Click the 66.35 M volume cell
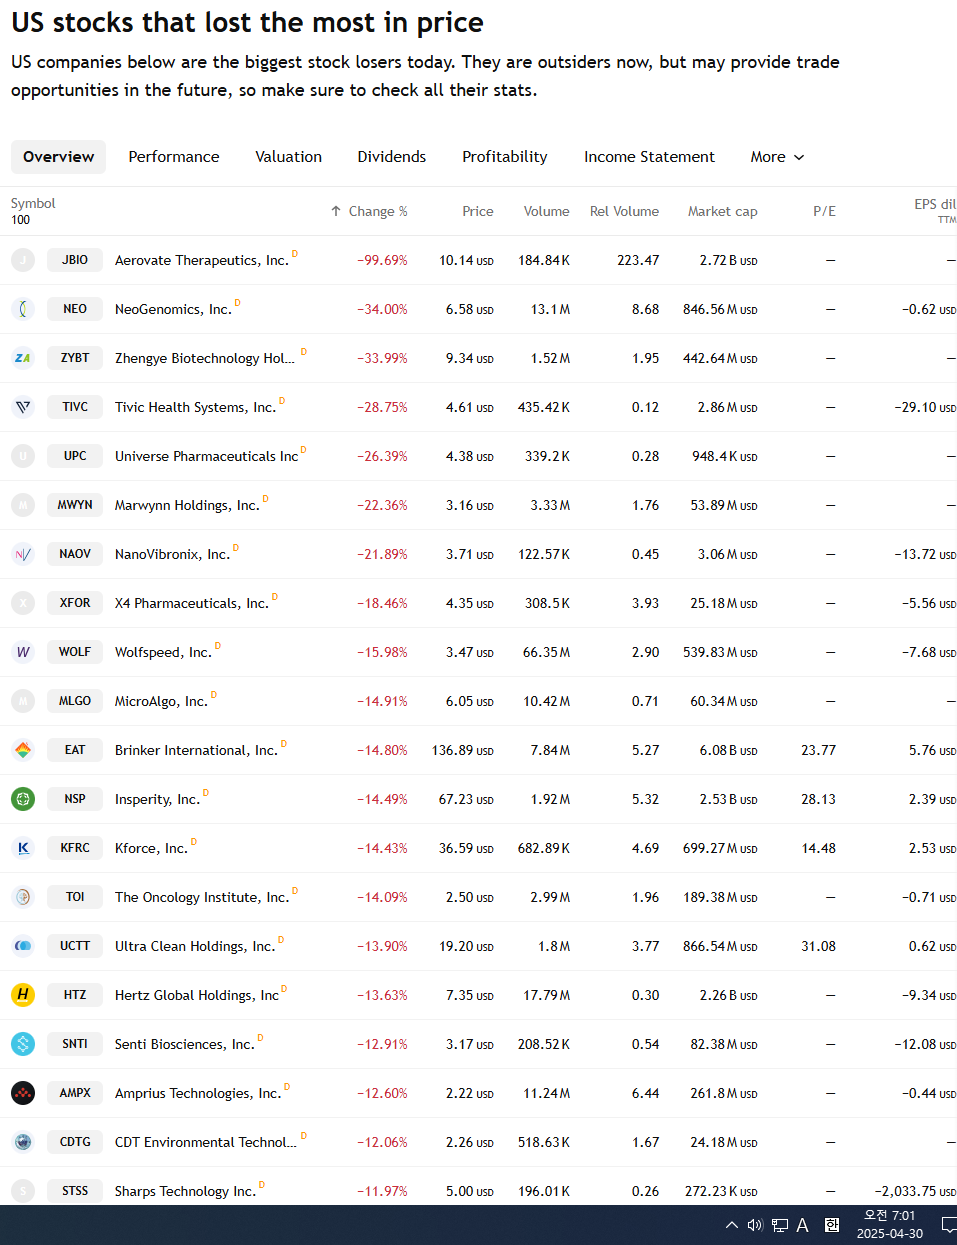The width and height of the screenshot is (957, 1245). click(546, 652)
